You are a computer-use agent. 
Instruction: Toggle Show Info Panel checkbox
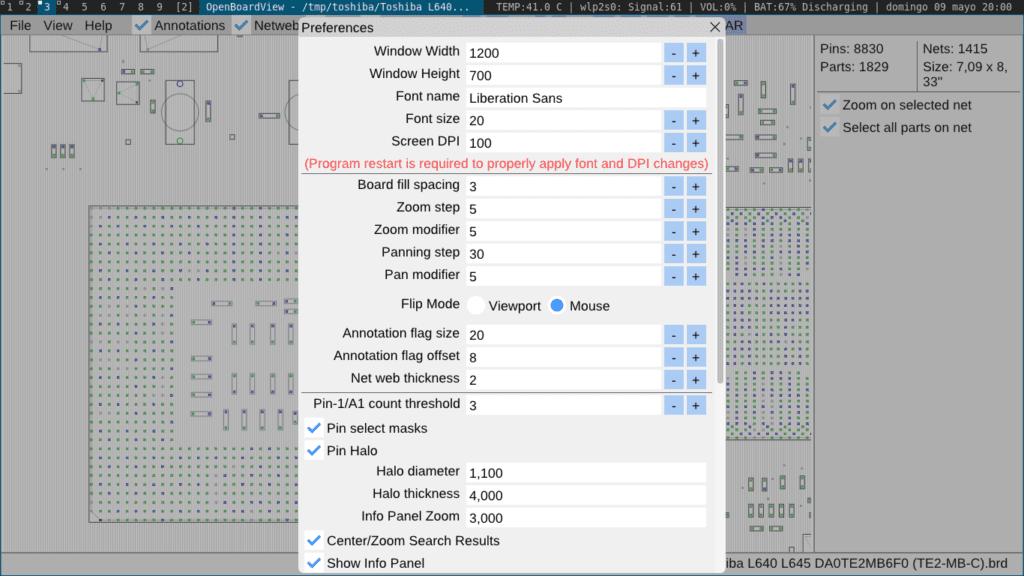coord(314,563)
